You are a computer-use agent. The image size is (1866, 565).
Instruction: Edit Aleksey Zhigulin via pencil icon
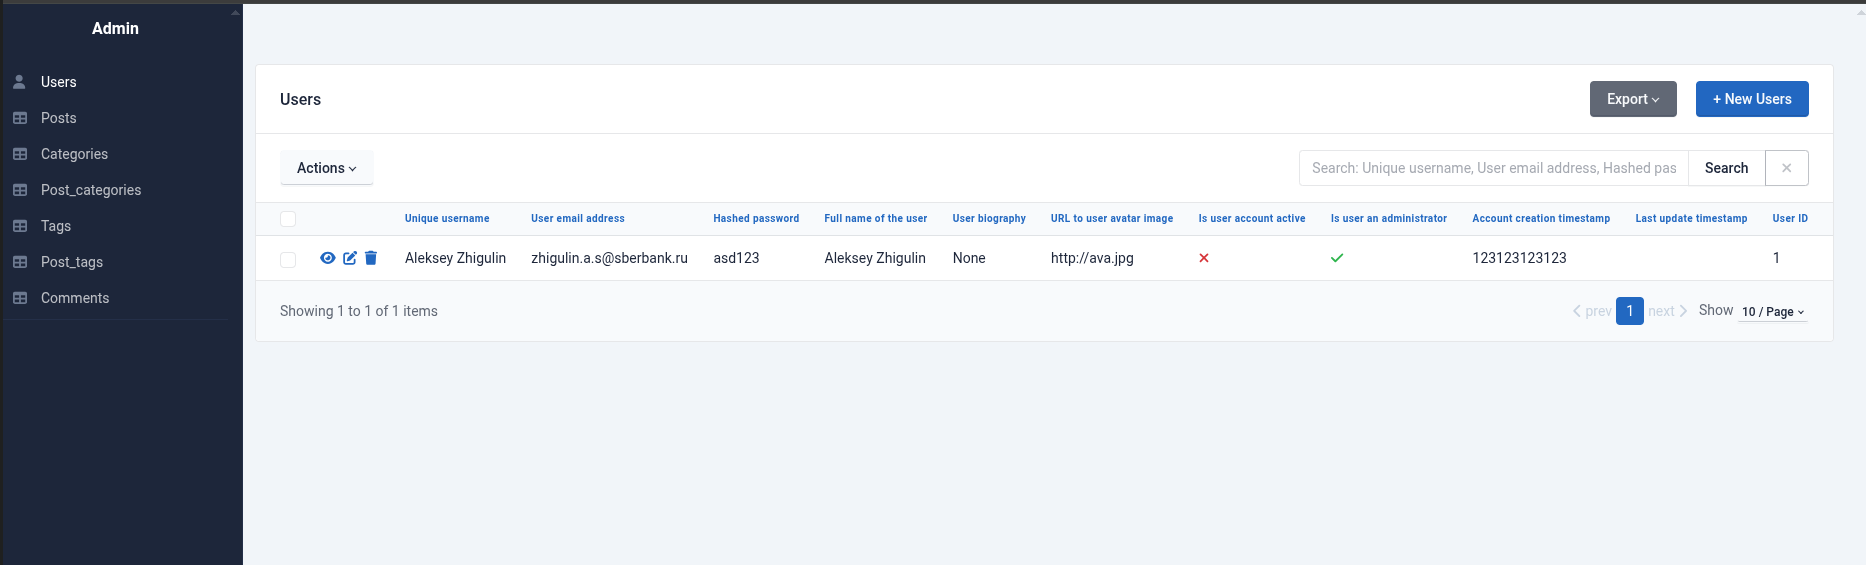click(350, 258)
